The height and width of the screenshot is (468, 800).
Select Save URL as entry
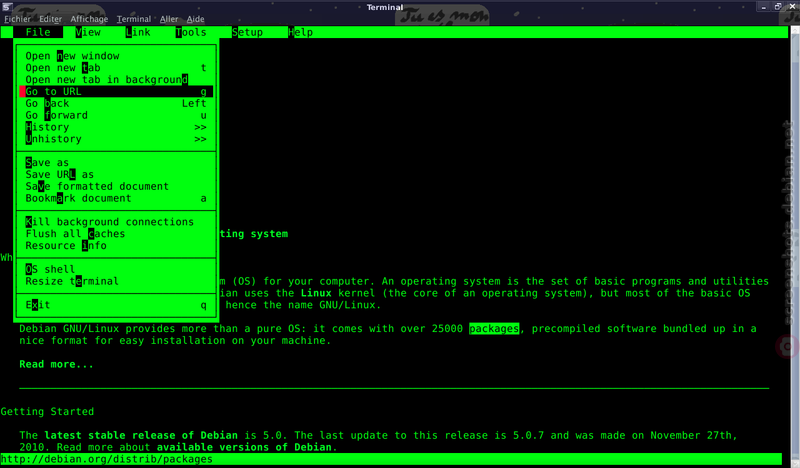tap(116, 175)
